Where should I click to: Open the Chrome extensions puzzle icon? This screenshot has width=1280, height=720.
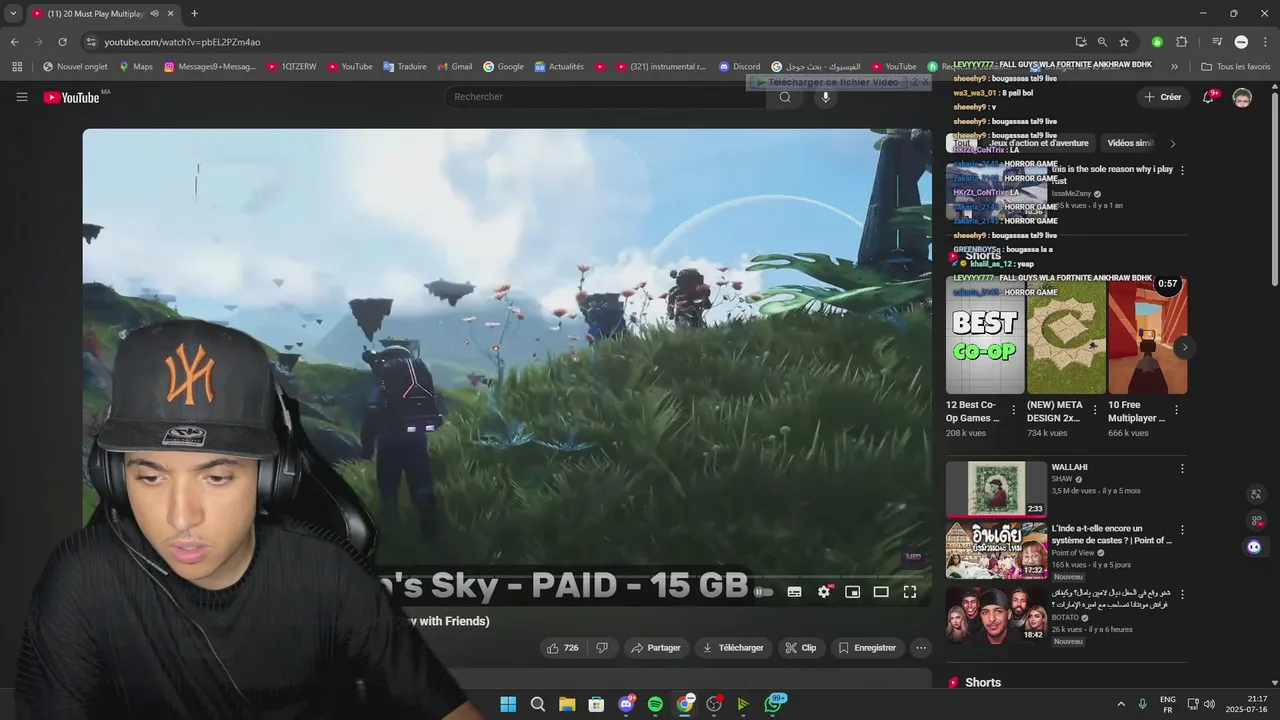coord(1181,42)
